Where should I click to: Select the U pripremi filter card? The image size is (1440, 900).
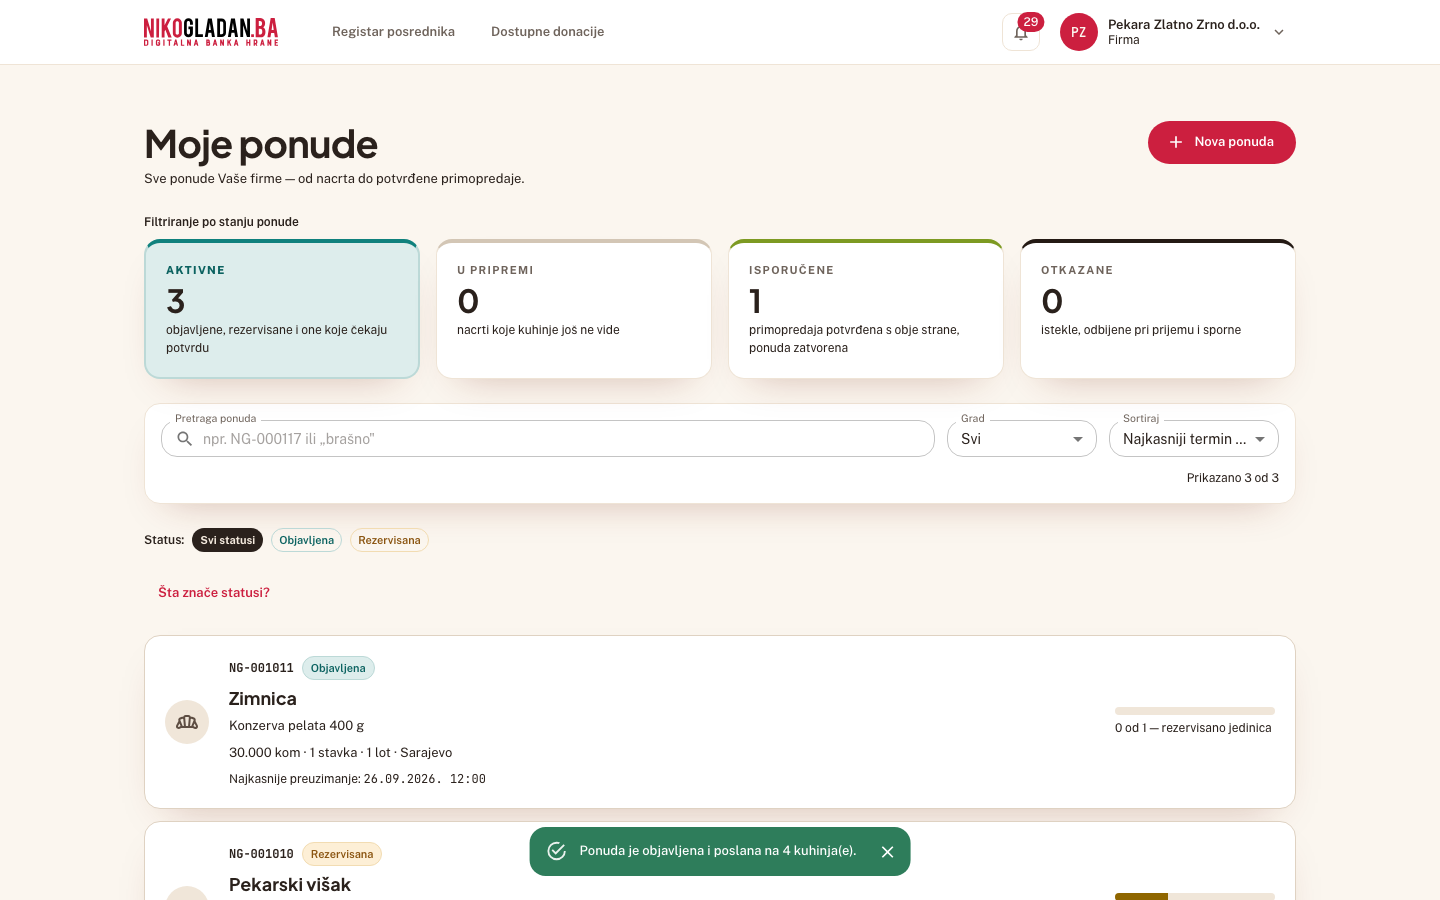(574, 309)
